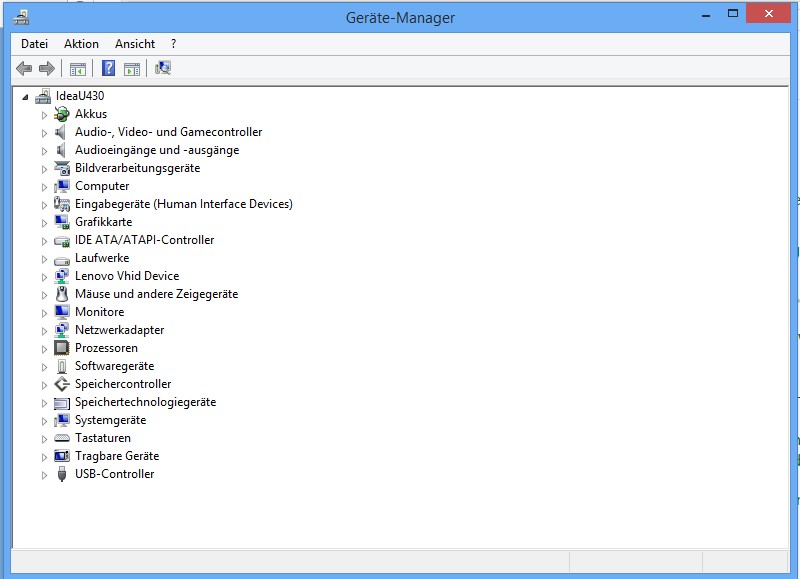Click the USB-Controller plug icon

point(62,474)
